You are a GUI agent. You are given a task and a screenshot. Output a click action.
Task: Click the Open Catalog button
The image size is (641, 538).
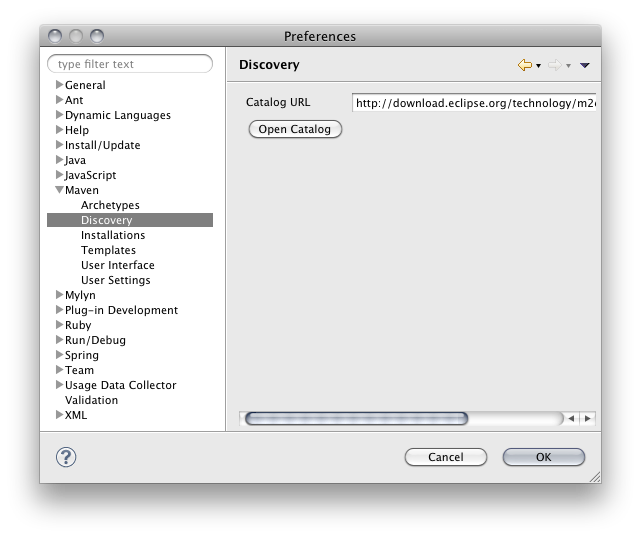coord(295,129)
